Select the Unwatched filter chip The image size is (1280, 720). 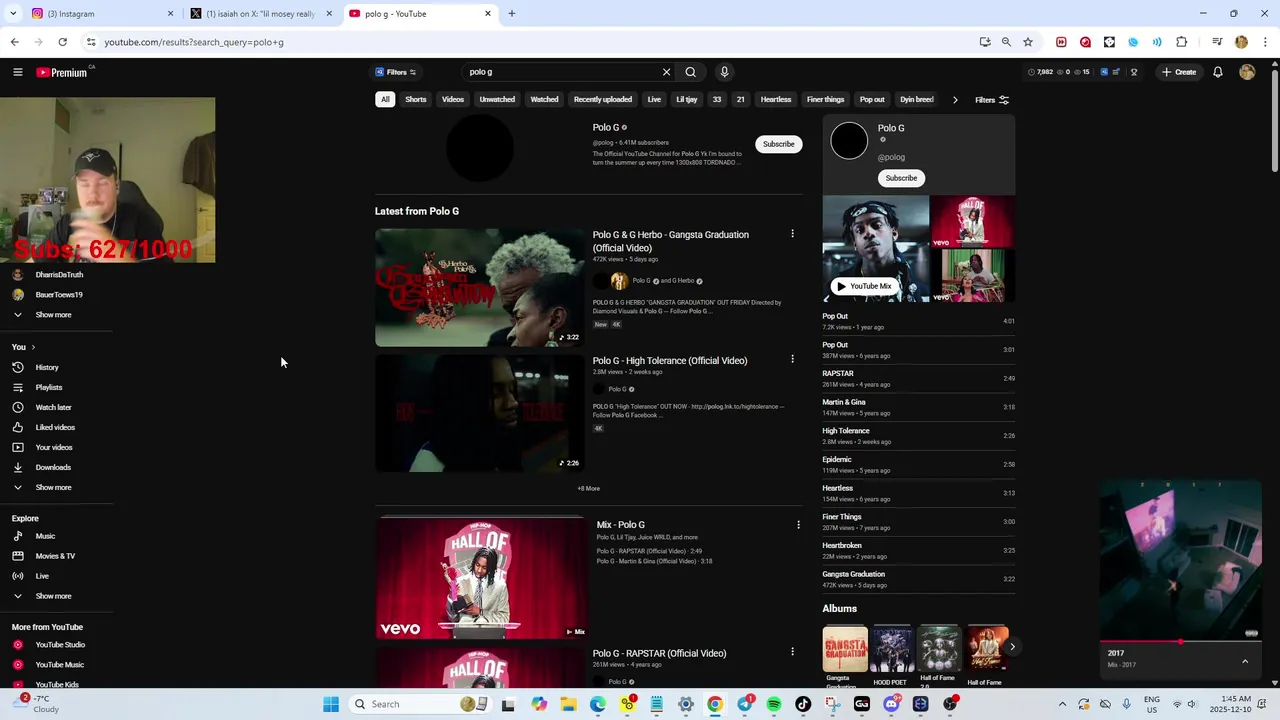[497, 100]
